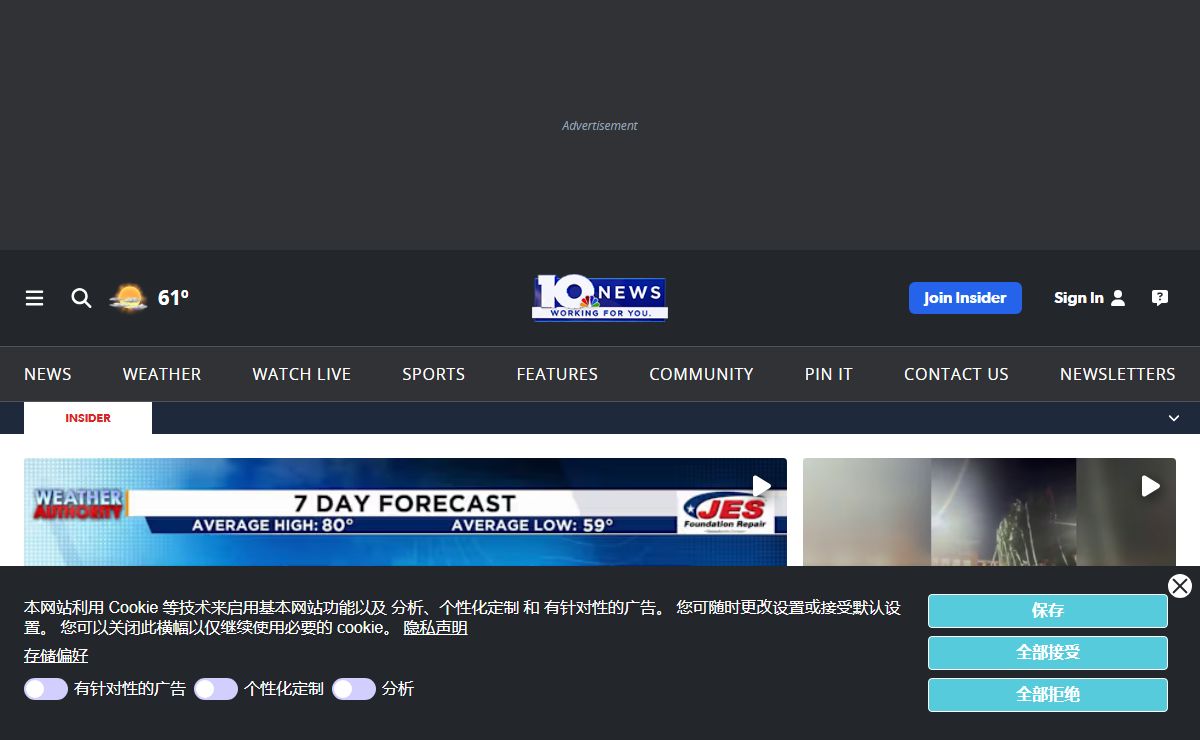Image resolution: width=1200 pixels, height=740 pixels.
Task: Open the WEATHER menu
Action: (x=162, y=374)
